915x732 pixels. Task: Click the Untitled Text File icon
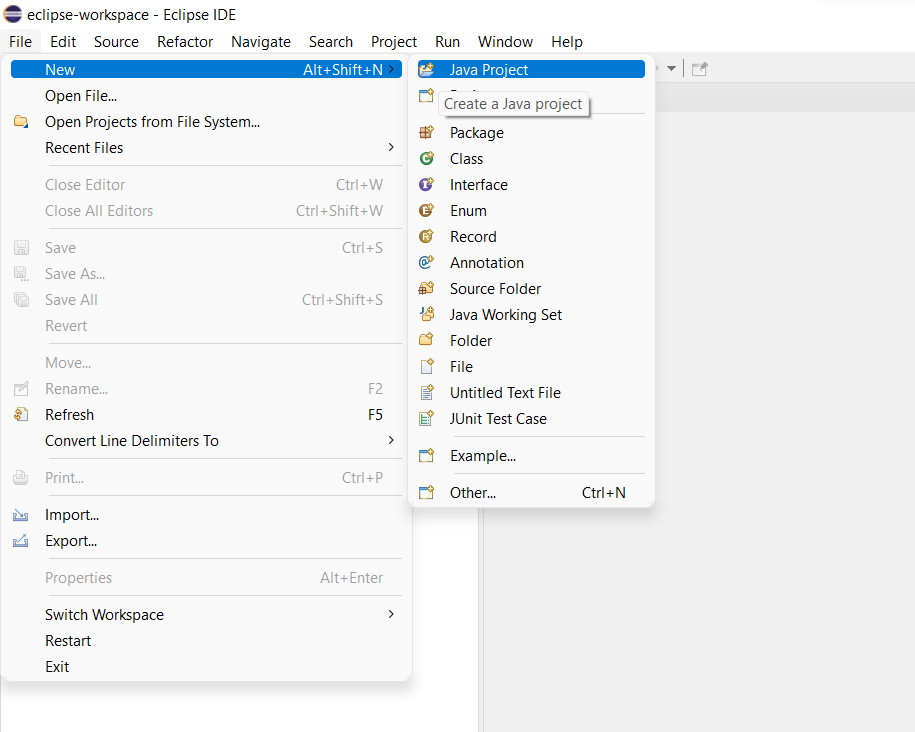point(427,392)
